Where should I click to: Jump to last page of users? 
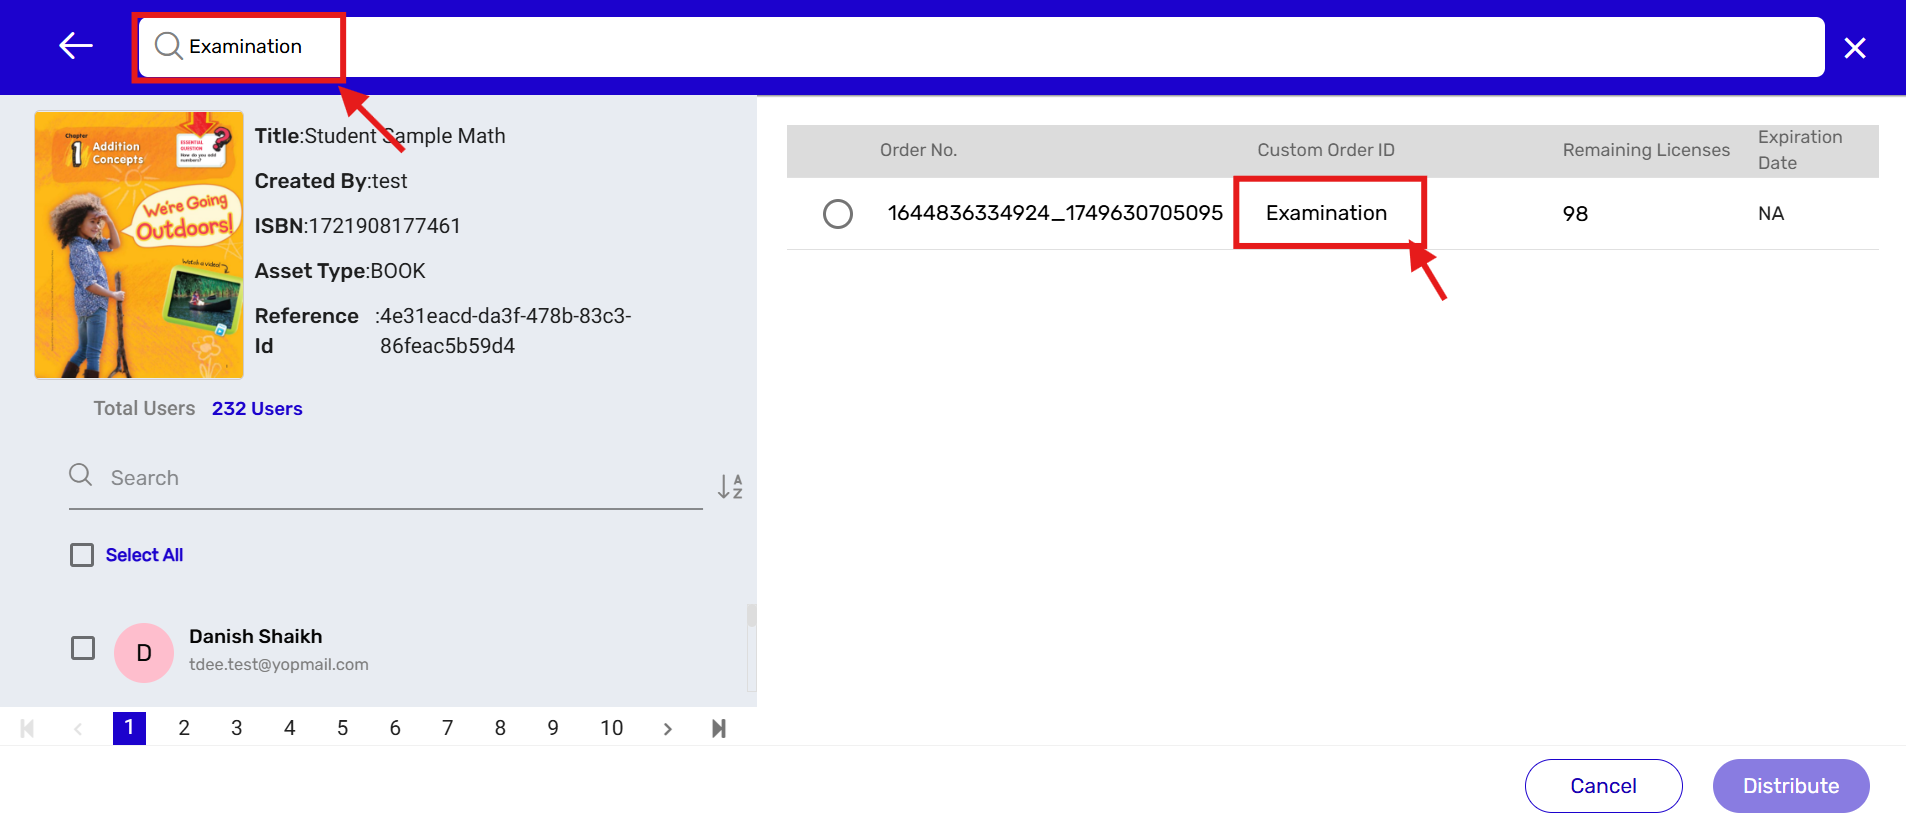click(718, 729)
